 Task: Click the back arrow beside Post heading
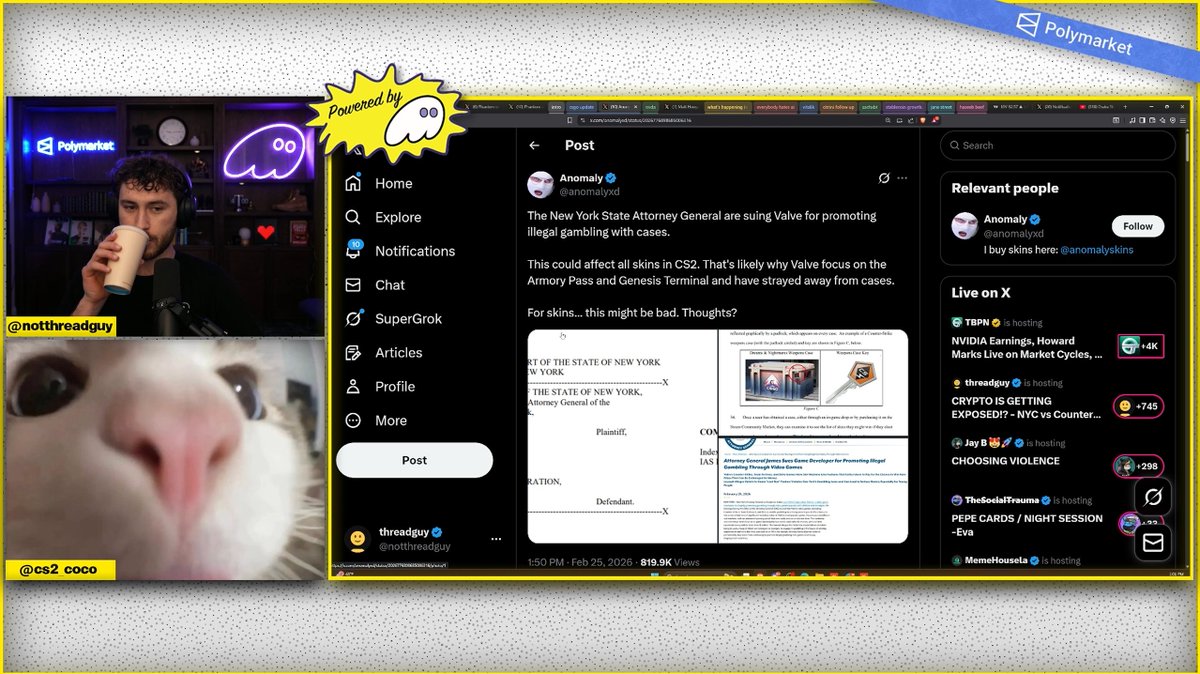(535, 145)
